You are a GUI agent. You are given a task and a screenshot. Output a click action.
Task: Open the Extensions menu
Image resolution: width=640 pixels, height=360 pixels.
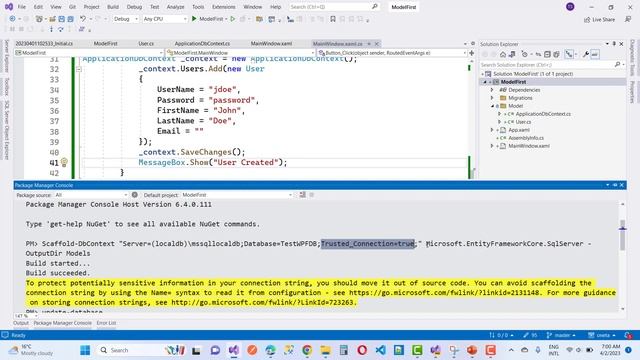224,7
